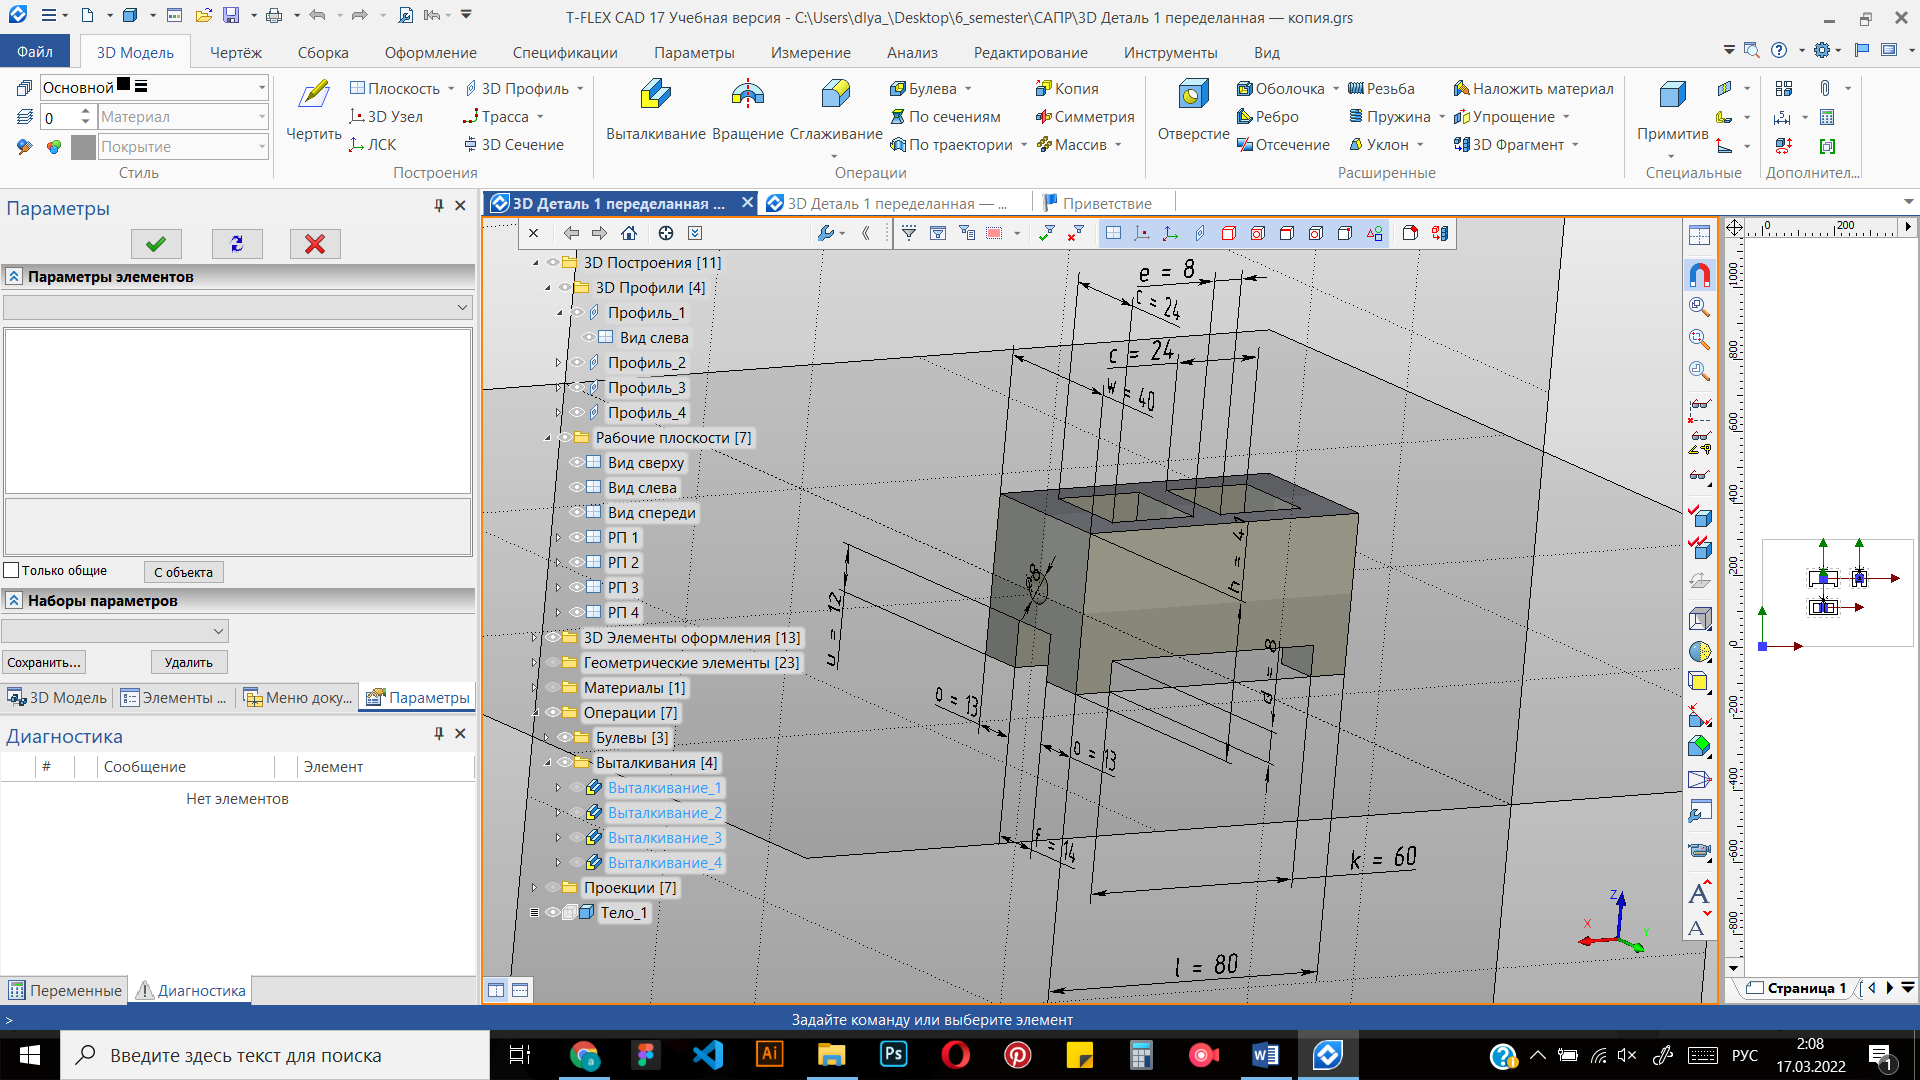This screenshot has height=1080, width=1920.
Task: Select the Выталкивание (Extrude) tool
Action: pos(656,109)
